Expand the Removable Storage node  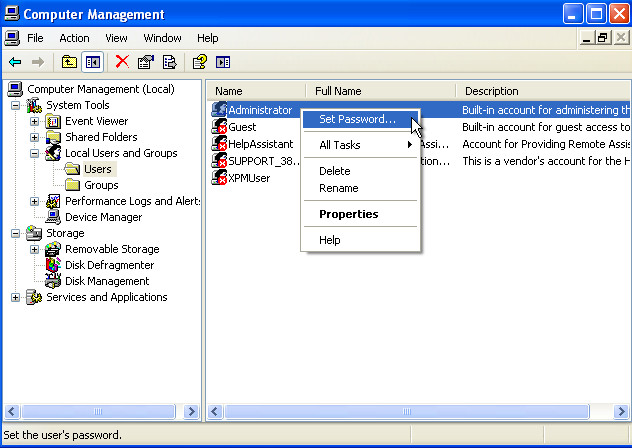(34, 249)
